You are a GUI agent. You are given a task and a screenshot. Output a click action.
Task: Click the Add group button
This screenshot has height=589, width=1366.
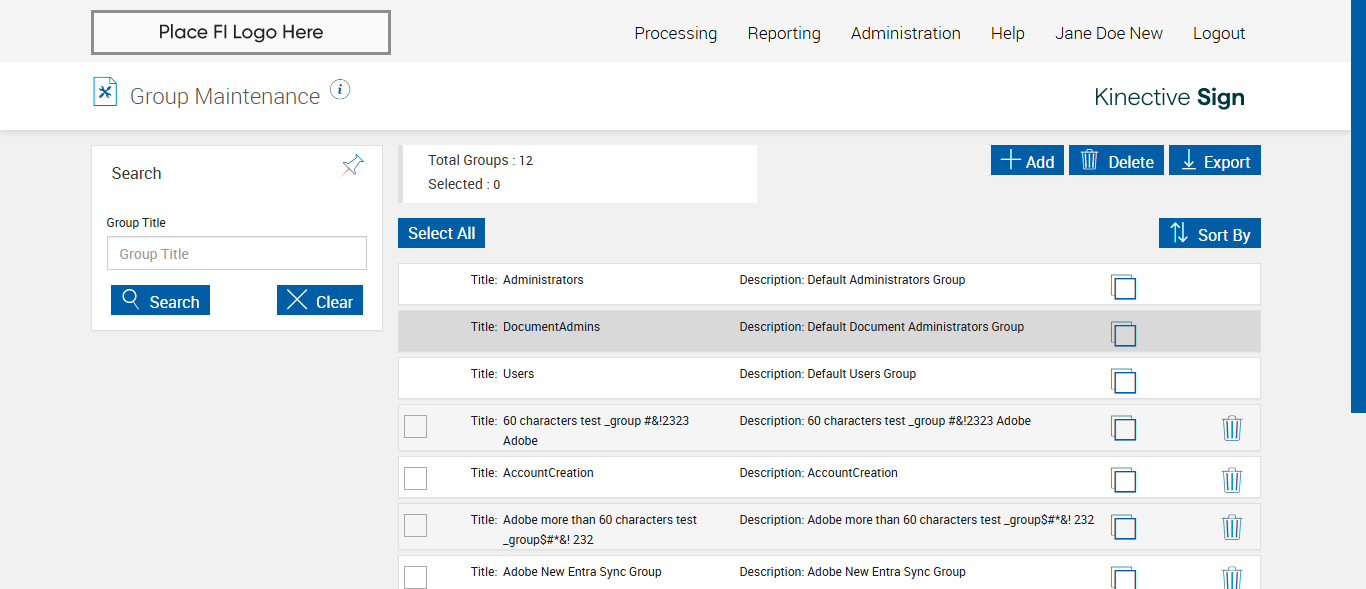(1027, 161)
